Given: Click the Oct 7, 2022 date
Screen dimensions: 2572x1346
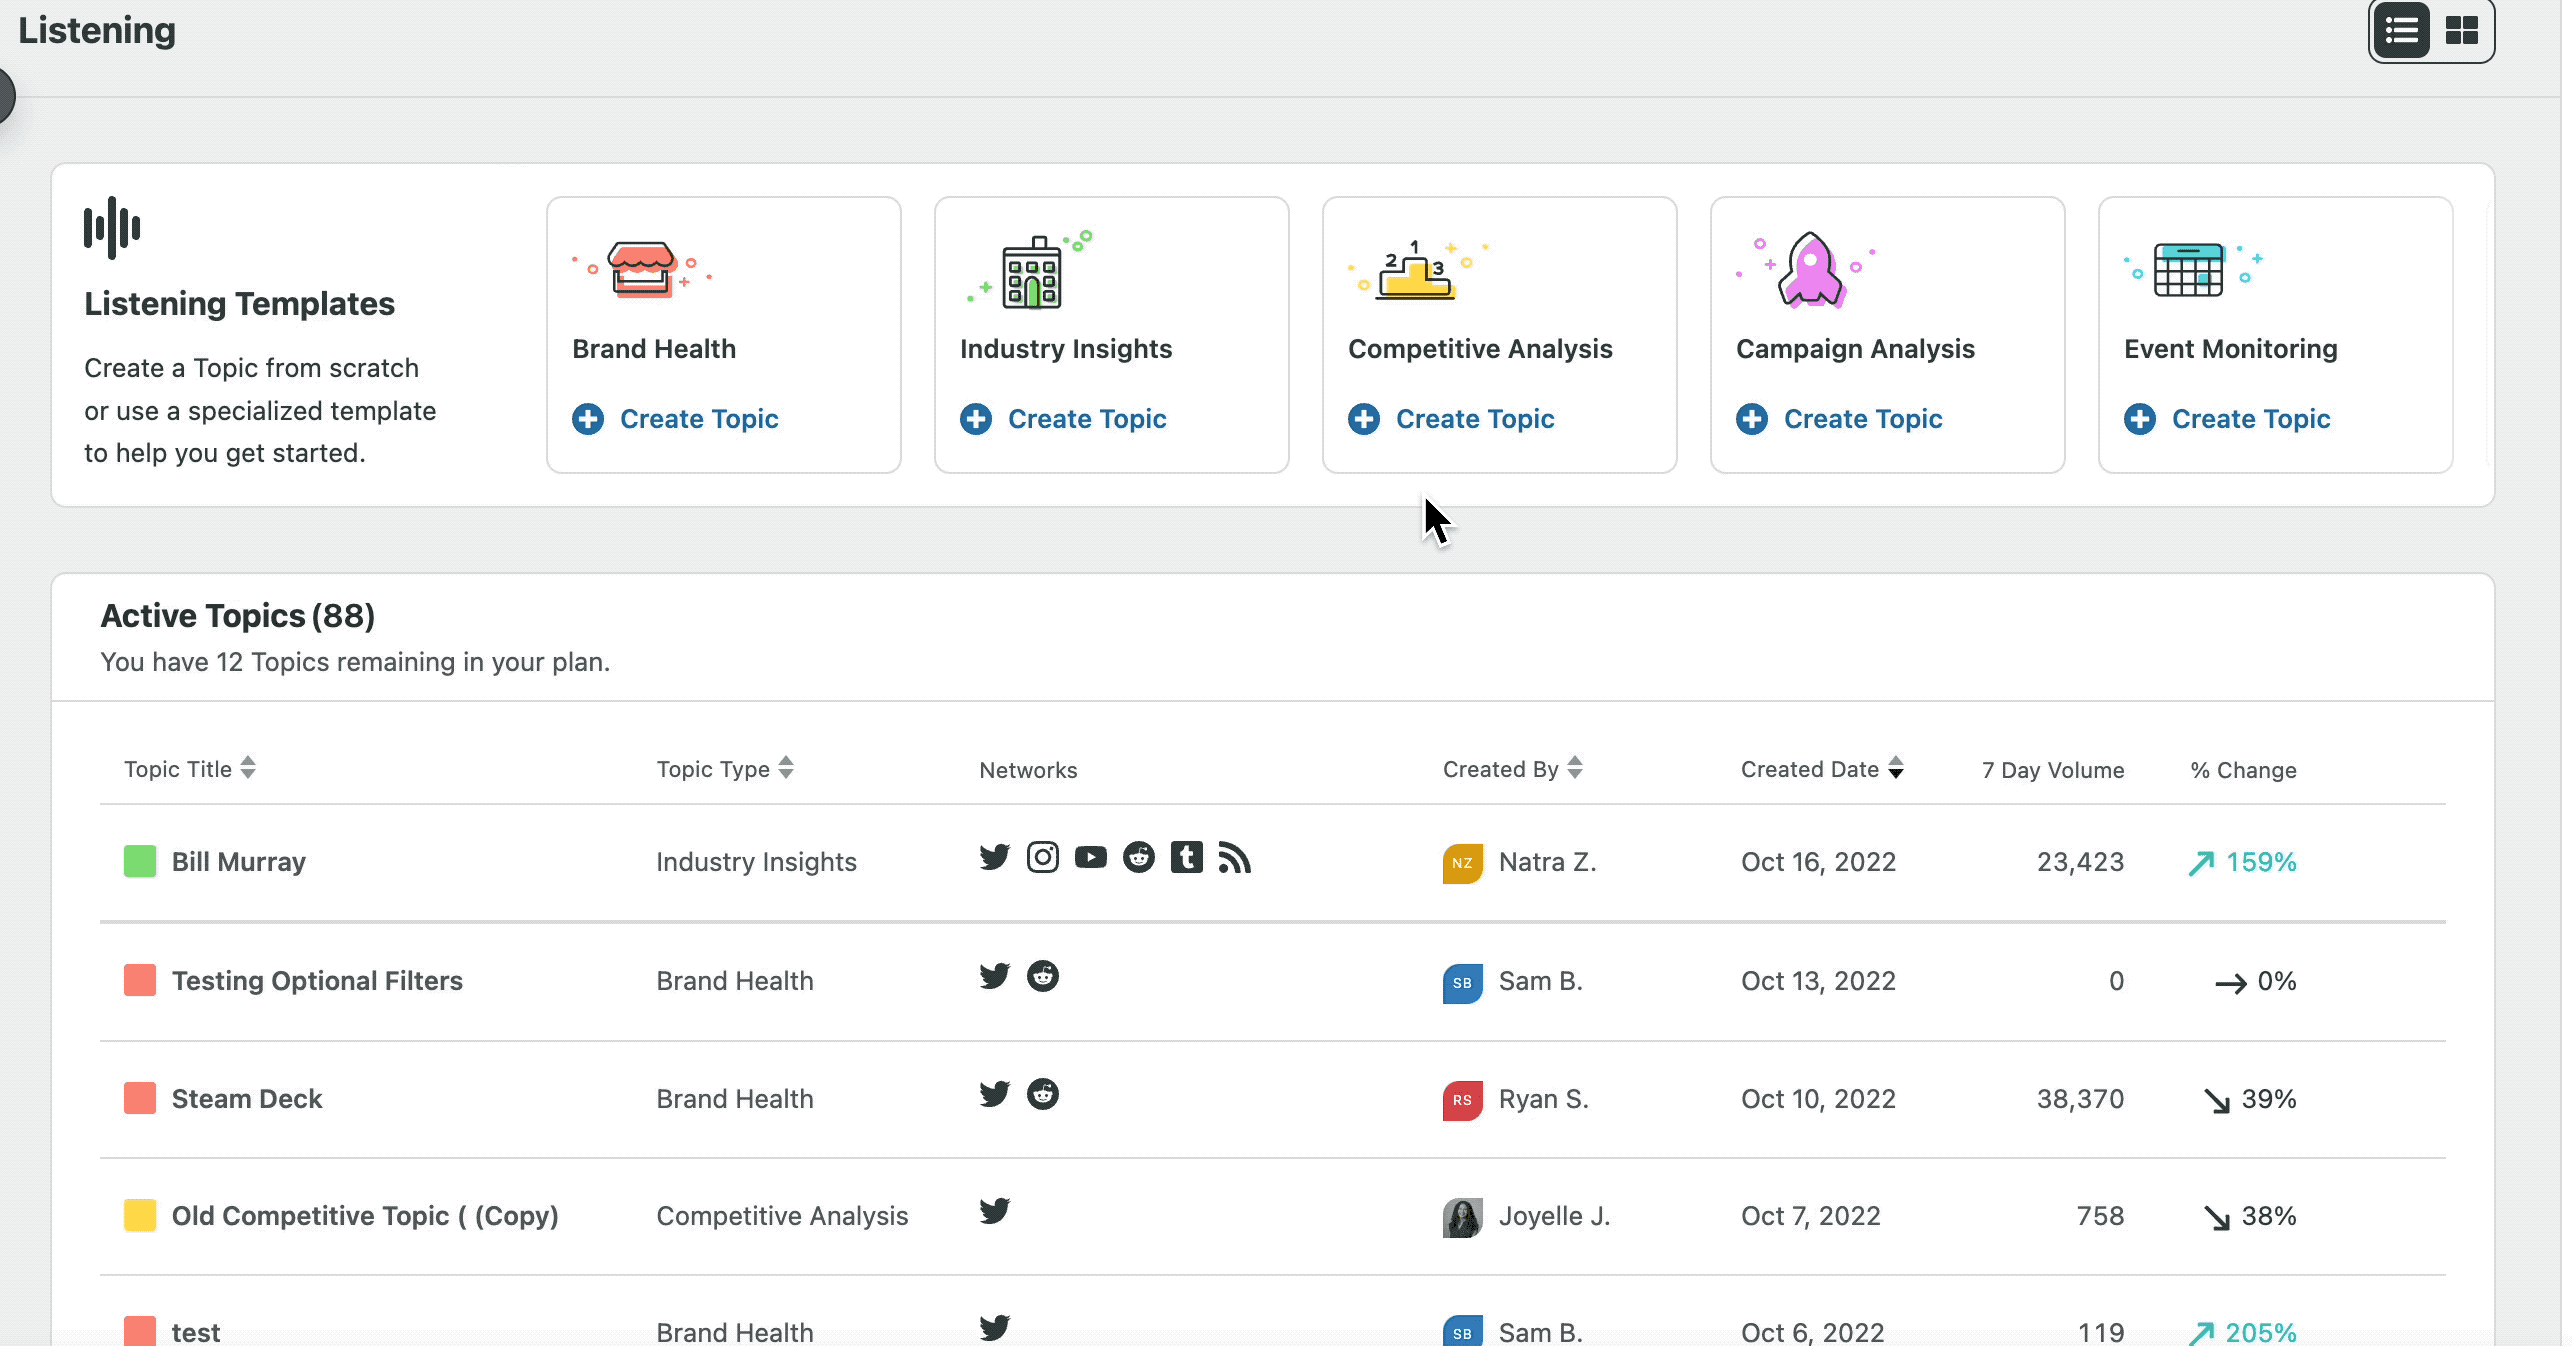Looking at the screenshot, I should (1810, 1216).
